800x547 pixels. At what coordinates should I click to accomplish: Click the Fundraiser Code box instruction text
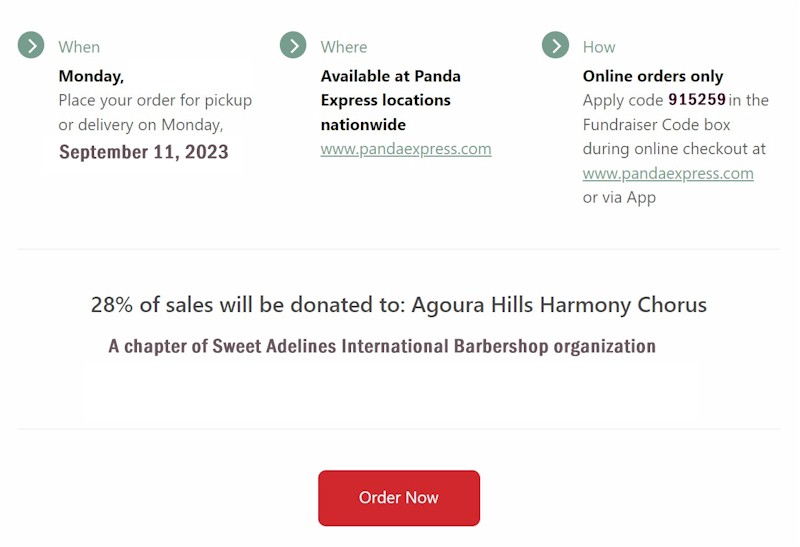(x=657, y=125)
